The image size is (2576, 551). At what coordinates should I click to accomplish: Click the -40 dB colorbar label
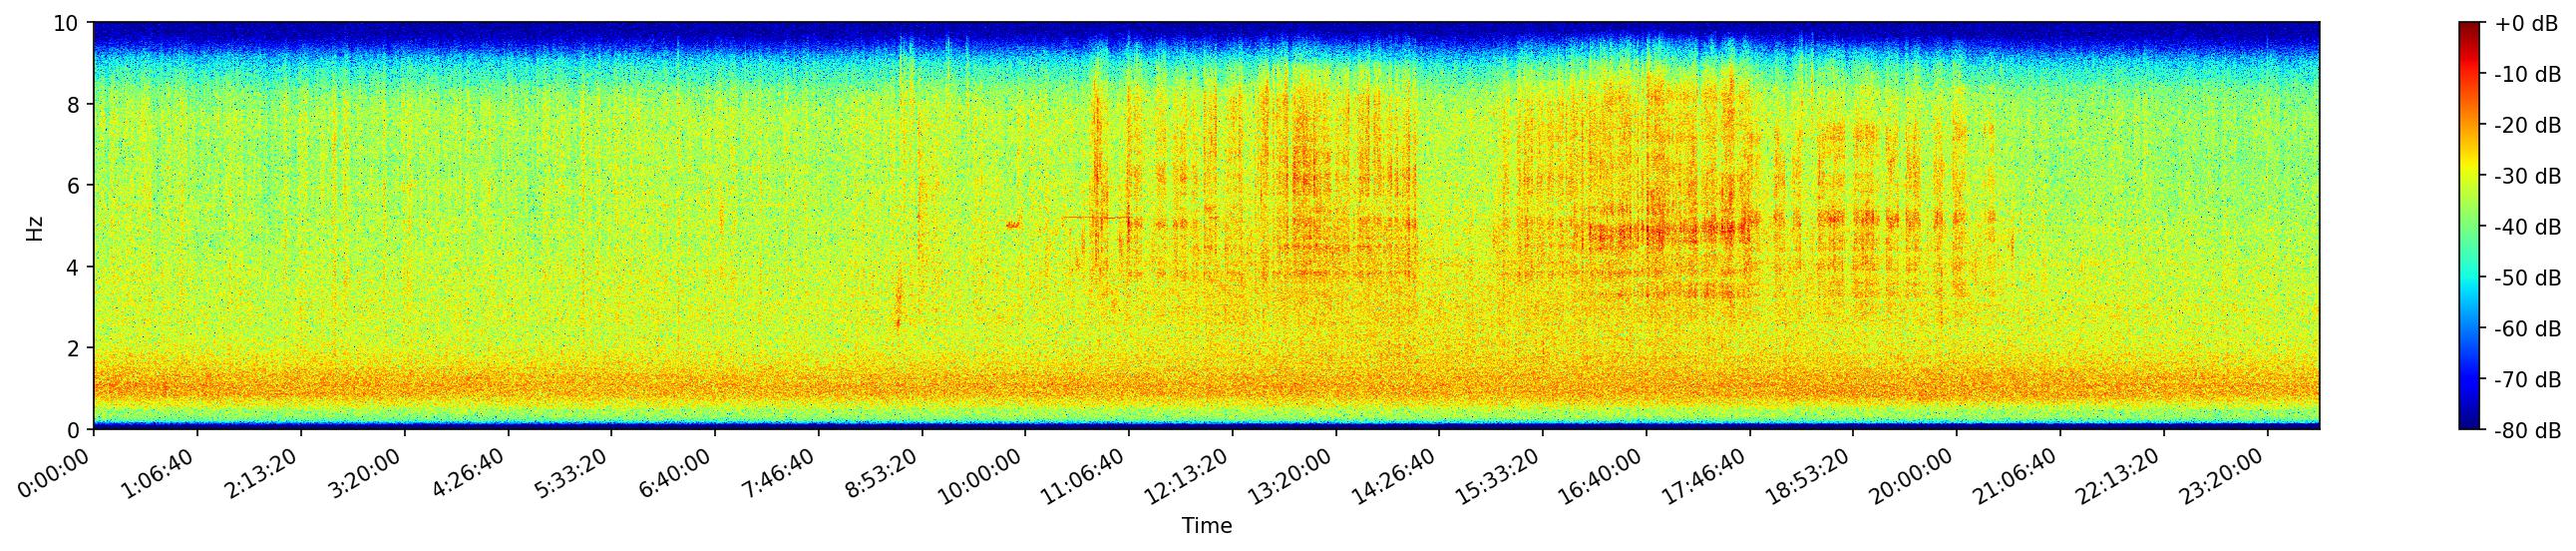[2526, 227]
